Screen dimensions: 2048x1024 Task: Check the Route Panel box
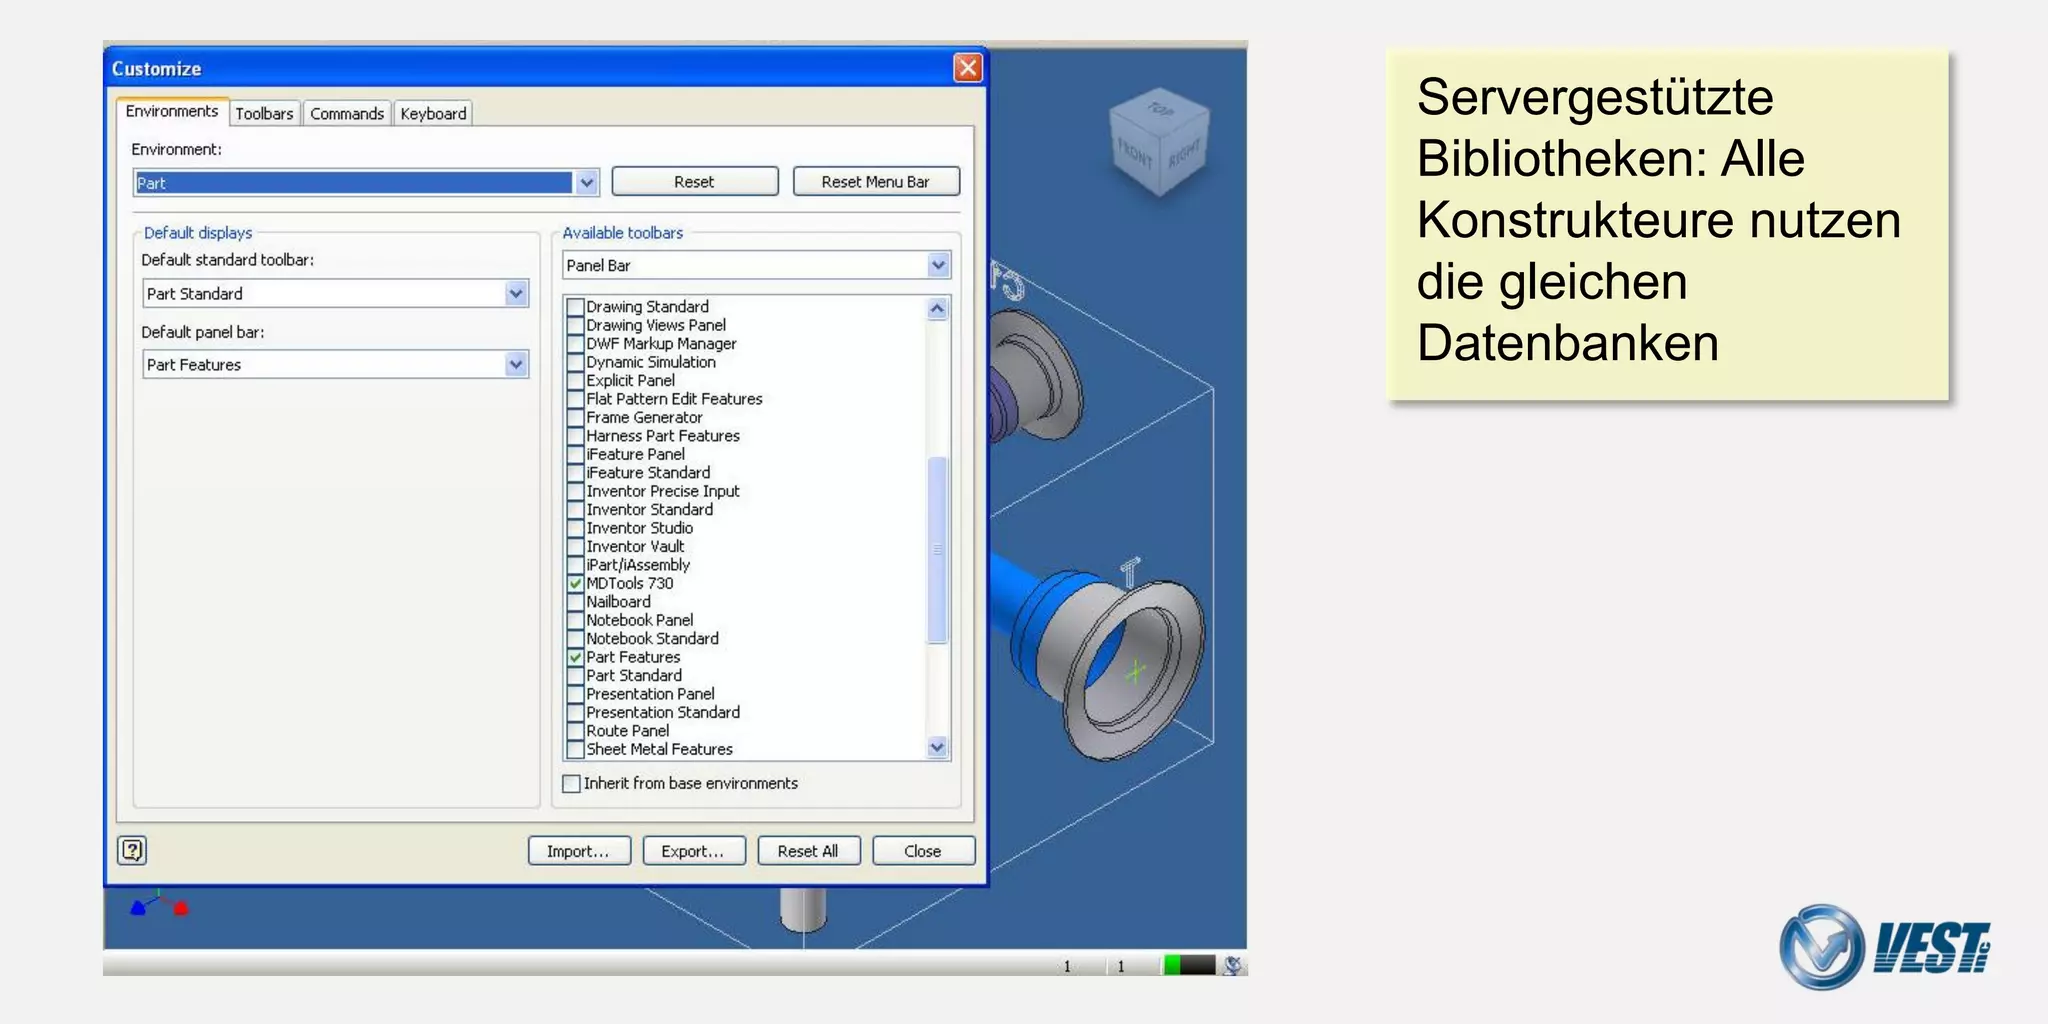575,731
